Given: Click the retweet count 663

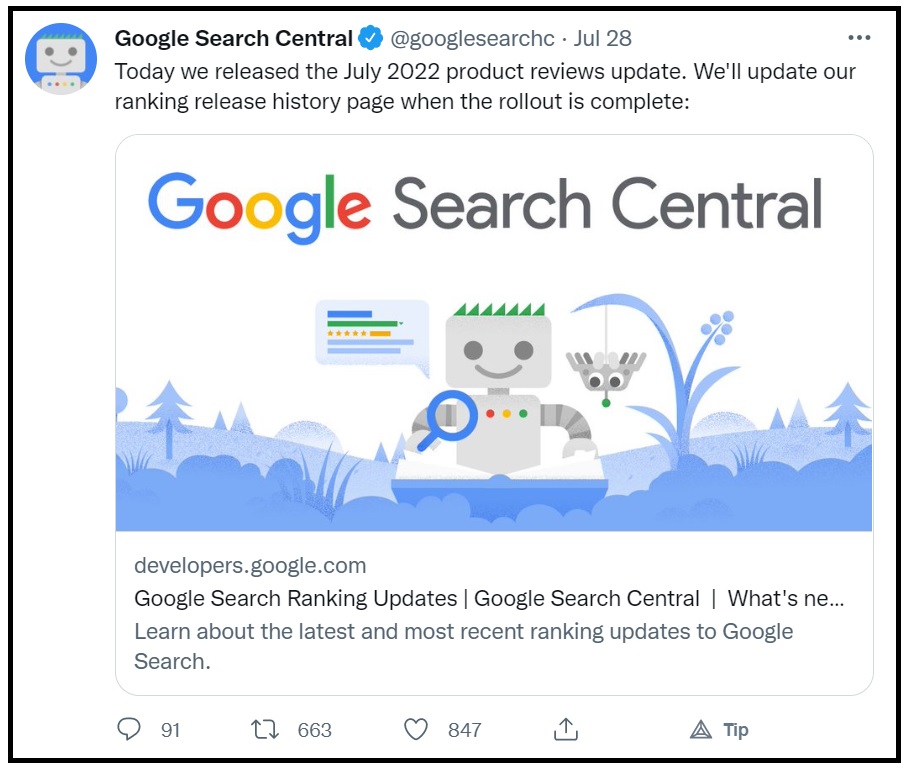Looking at the screenshot, I should pos(314,730).
